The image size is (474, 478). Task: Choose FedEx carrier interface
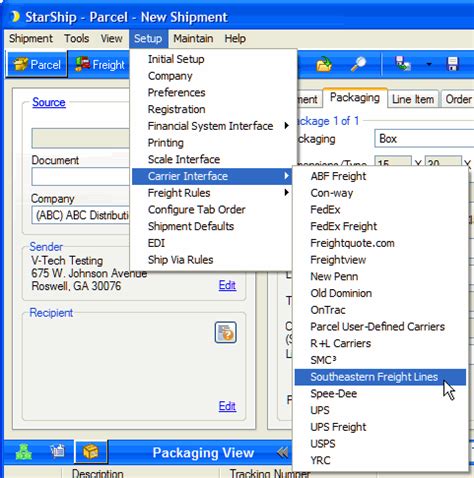click(x=380, y=209)
